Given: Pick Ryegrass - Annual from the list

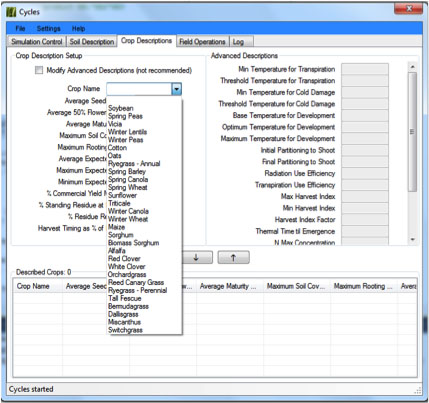Looking at the screenshot, I should pos(134,164).
